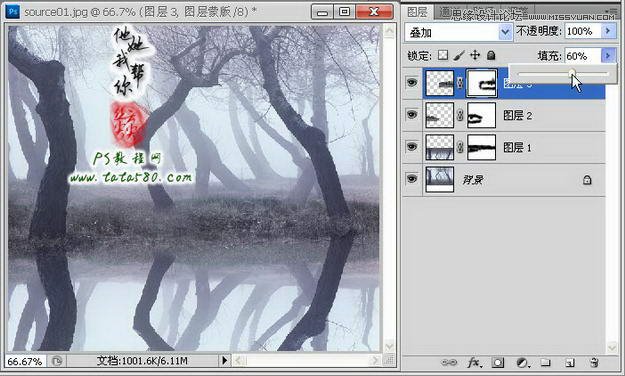The image size is (625, 376).
Task: Click the link layers chain icon
Action: click(x=449, y=362)
